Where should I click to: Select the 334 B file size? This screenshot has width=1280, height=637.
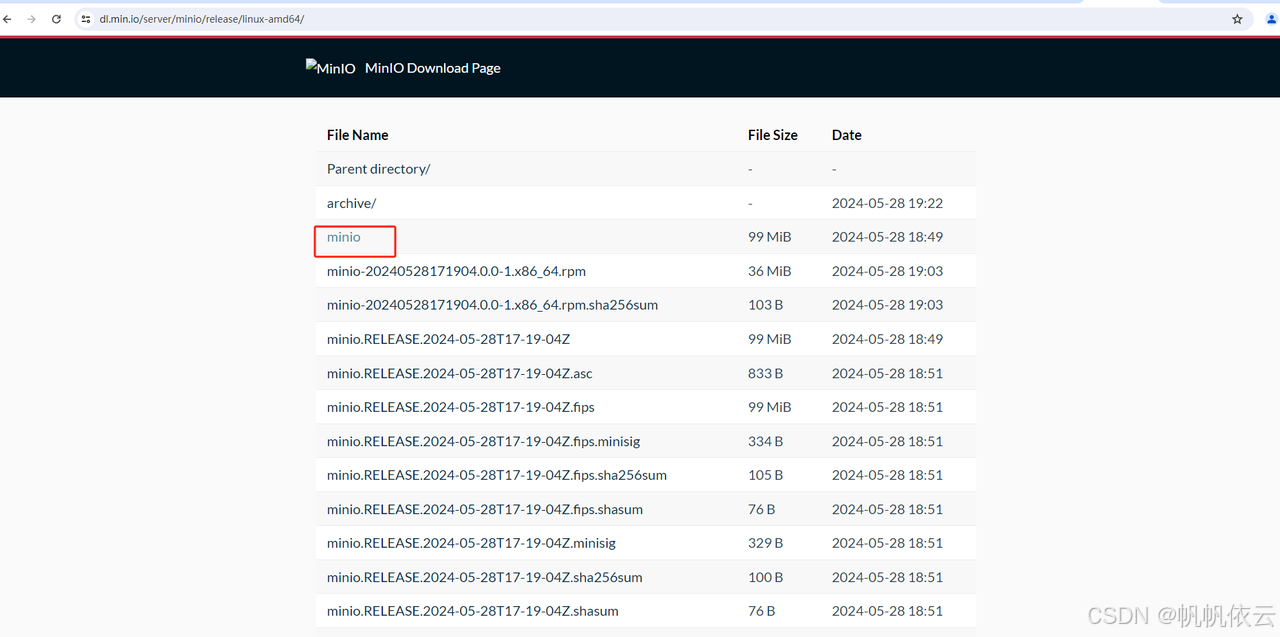pos(765,441)
